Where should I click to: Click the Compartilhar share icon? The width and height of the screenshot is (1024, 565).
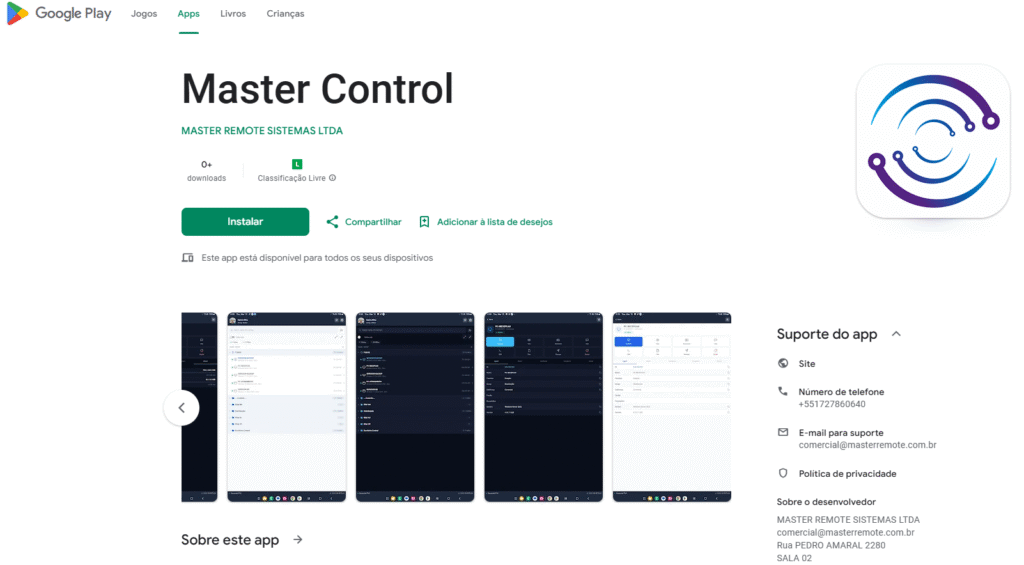tap(332, 222)
